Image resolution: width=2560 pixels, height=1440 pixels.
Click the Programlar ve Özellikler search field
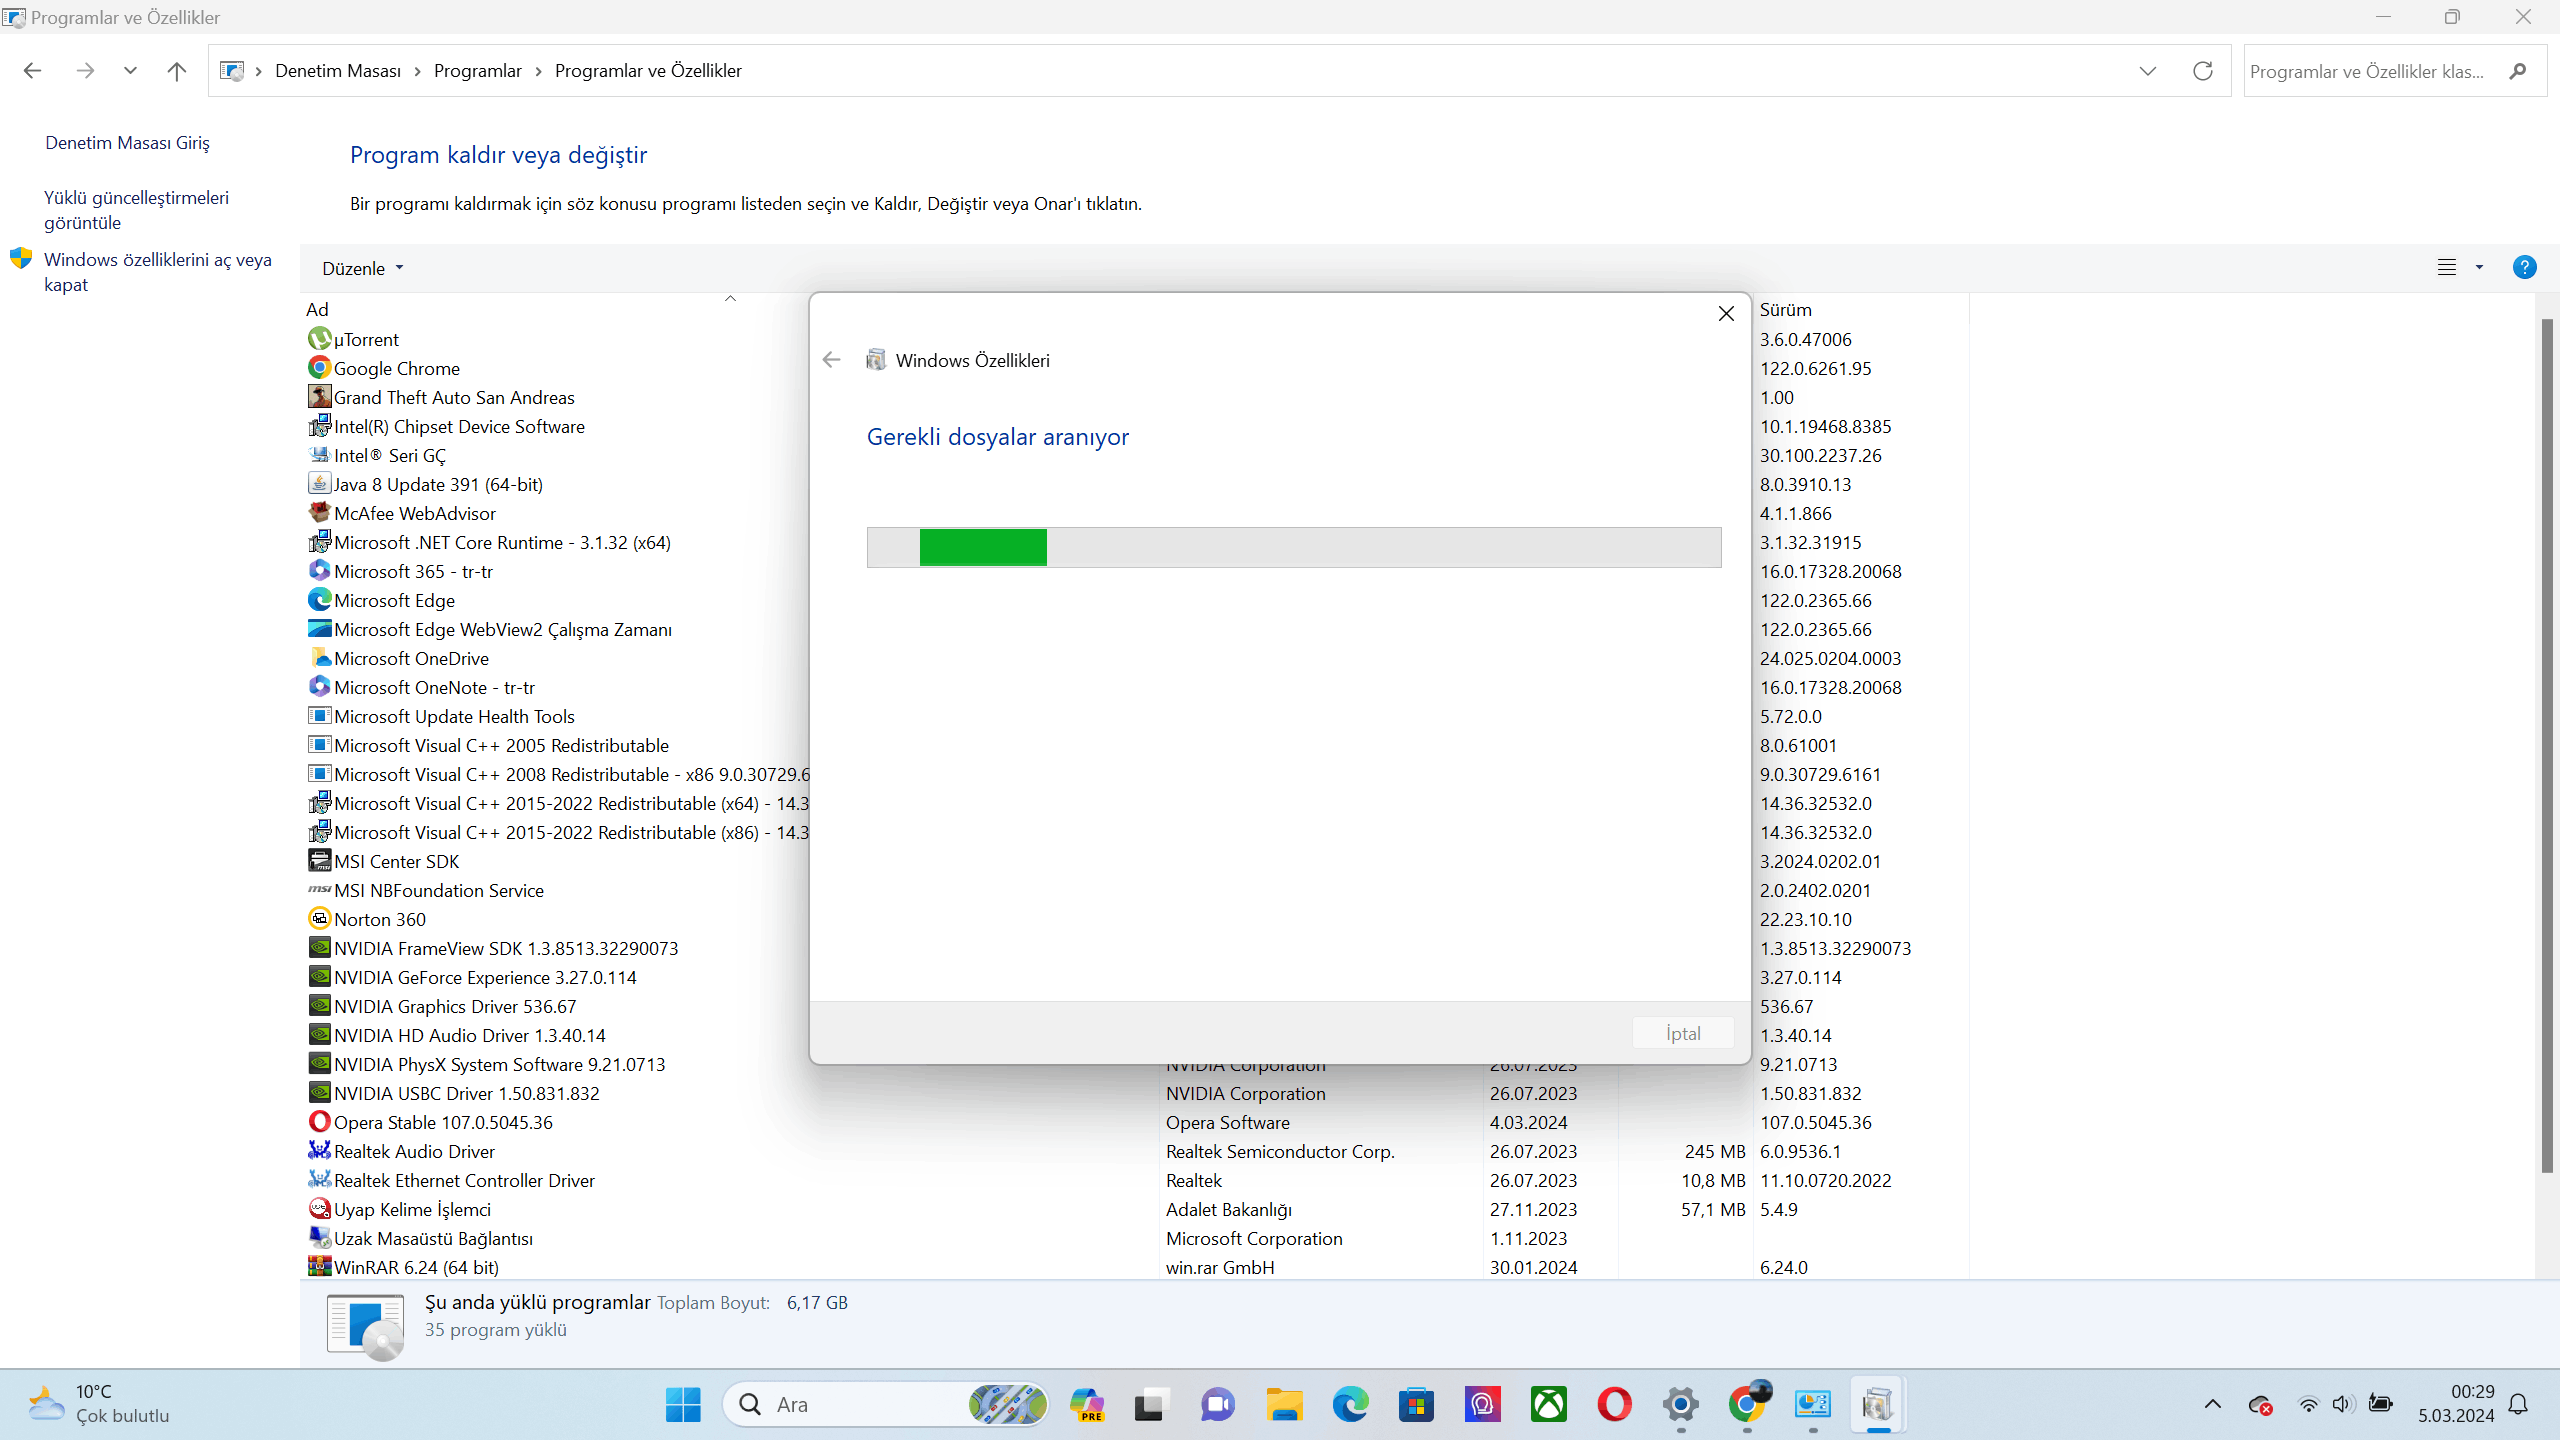click(x=2370, y=71)
